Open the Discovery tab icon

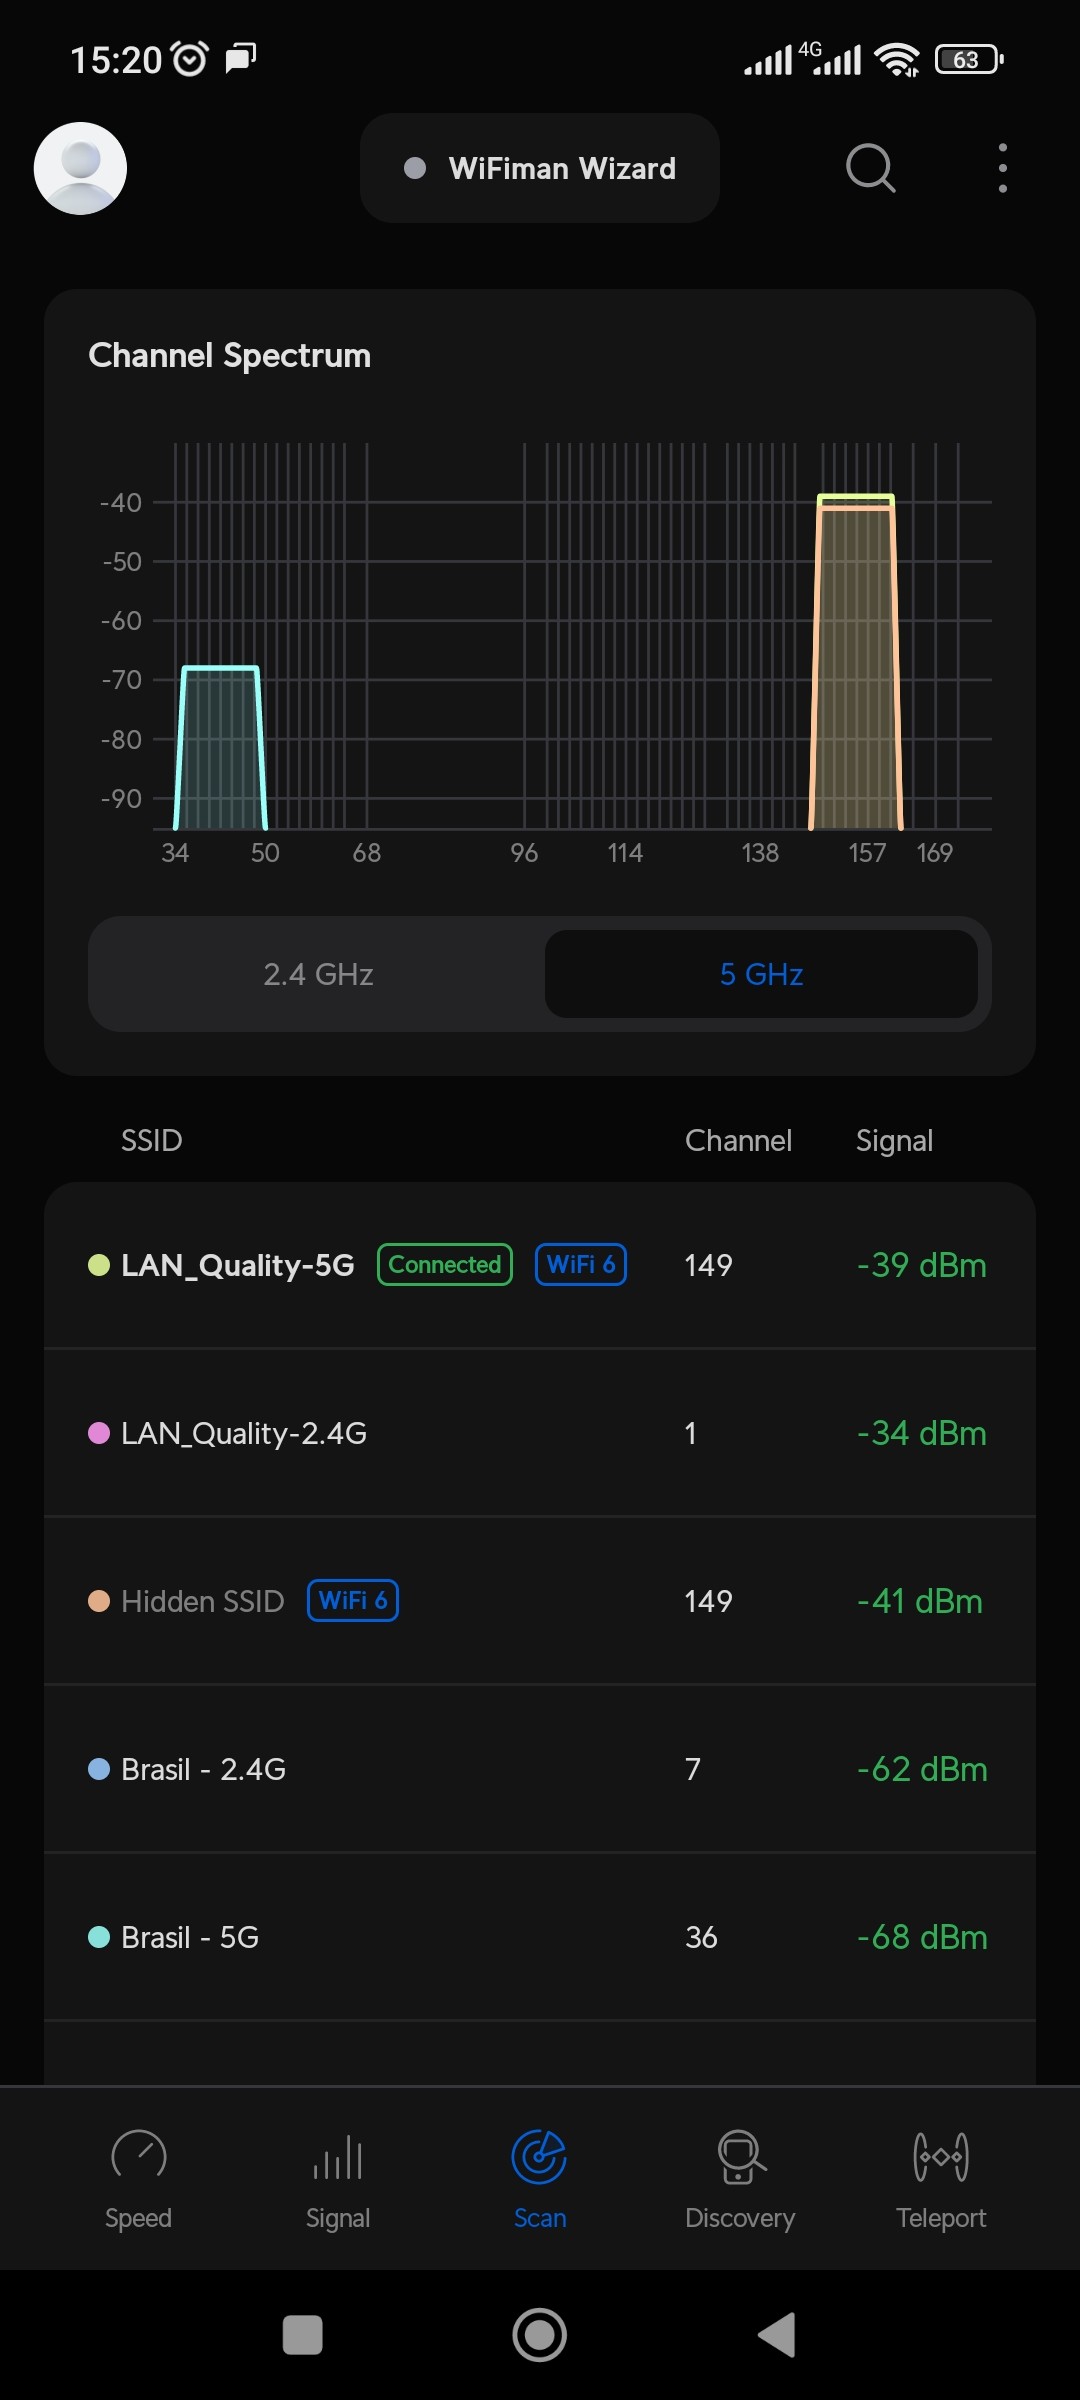[x=740, y=2157]
